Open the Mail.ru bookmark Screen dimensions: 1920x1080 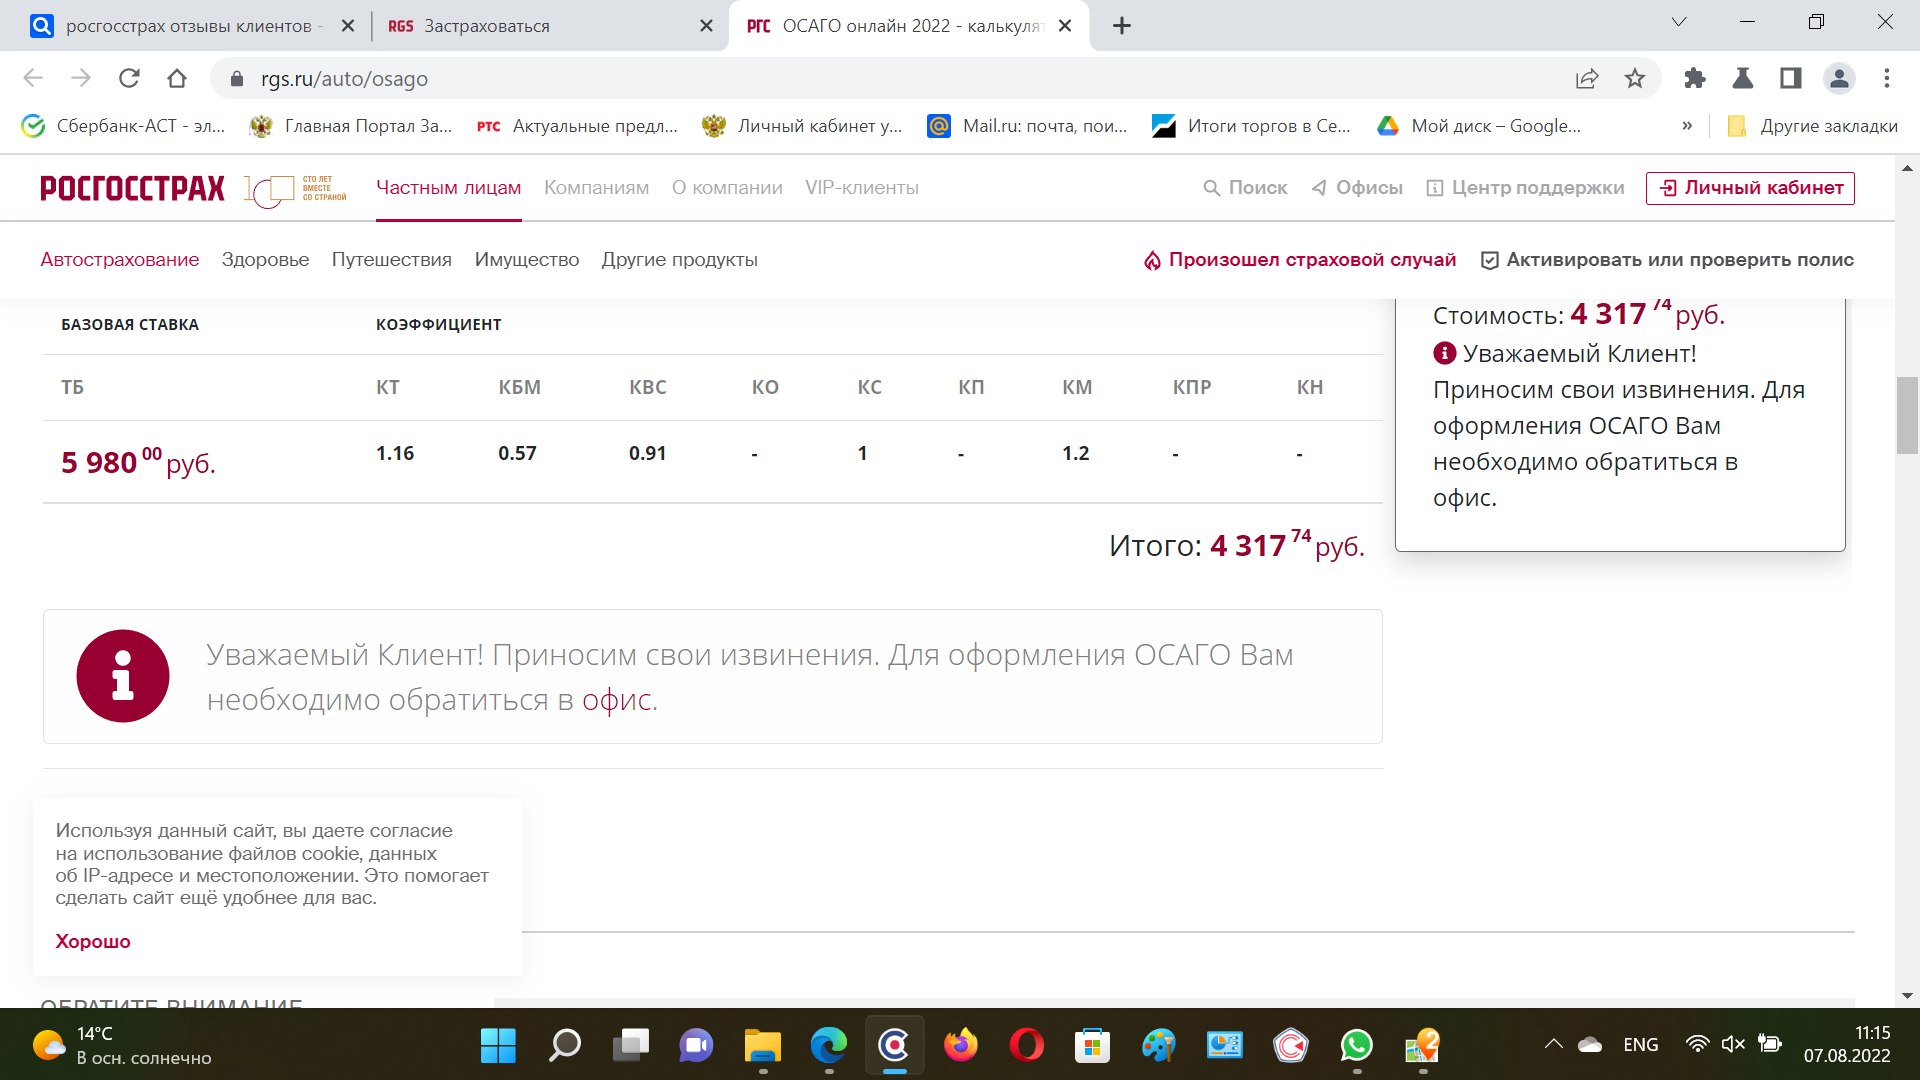[1027, 126]
